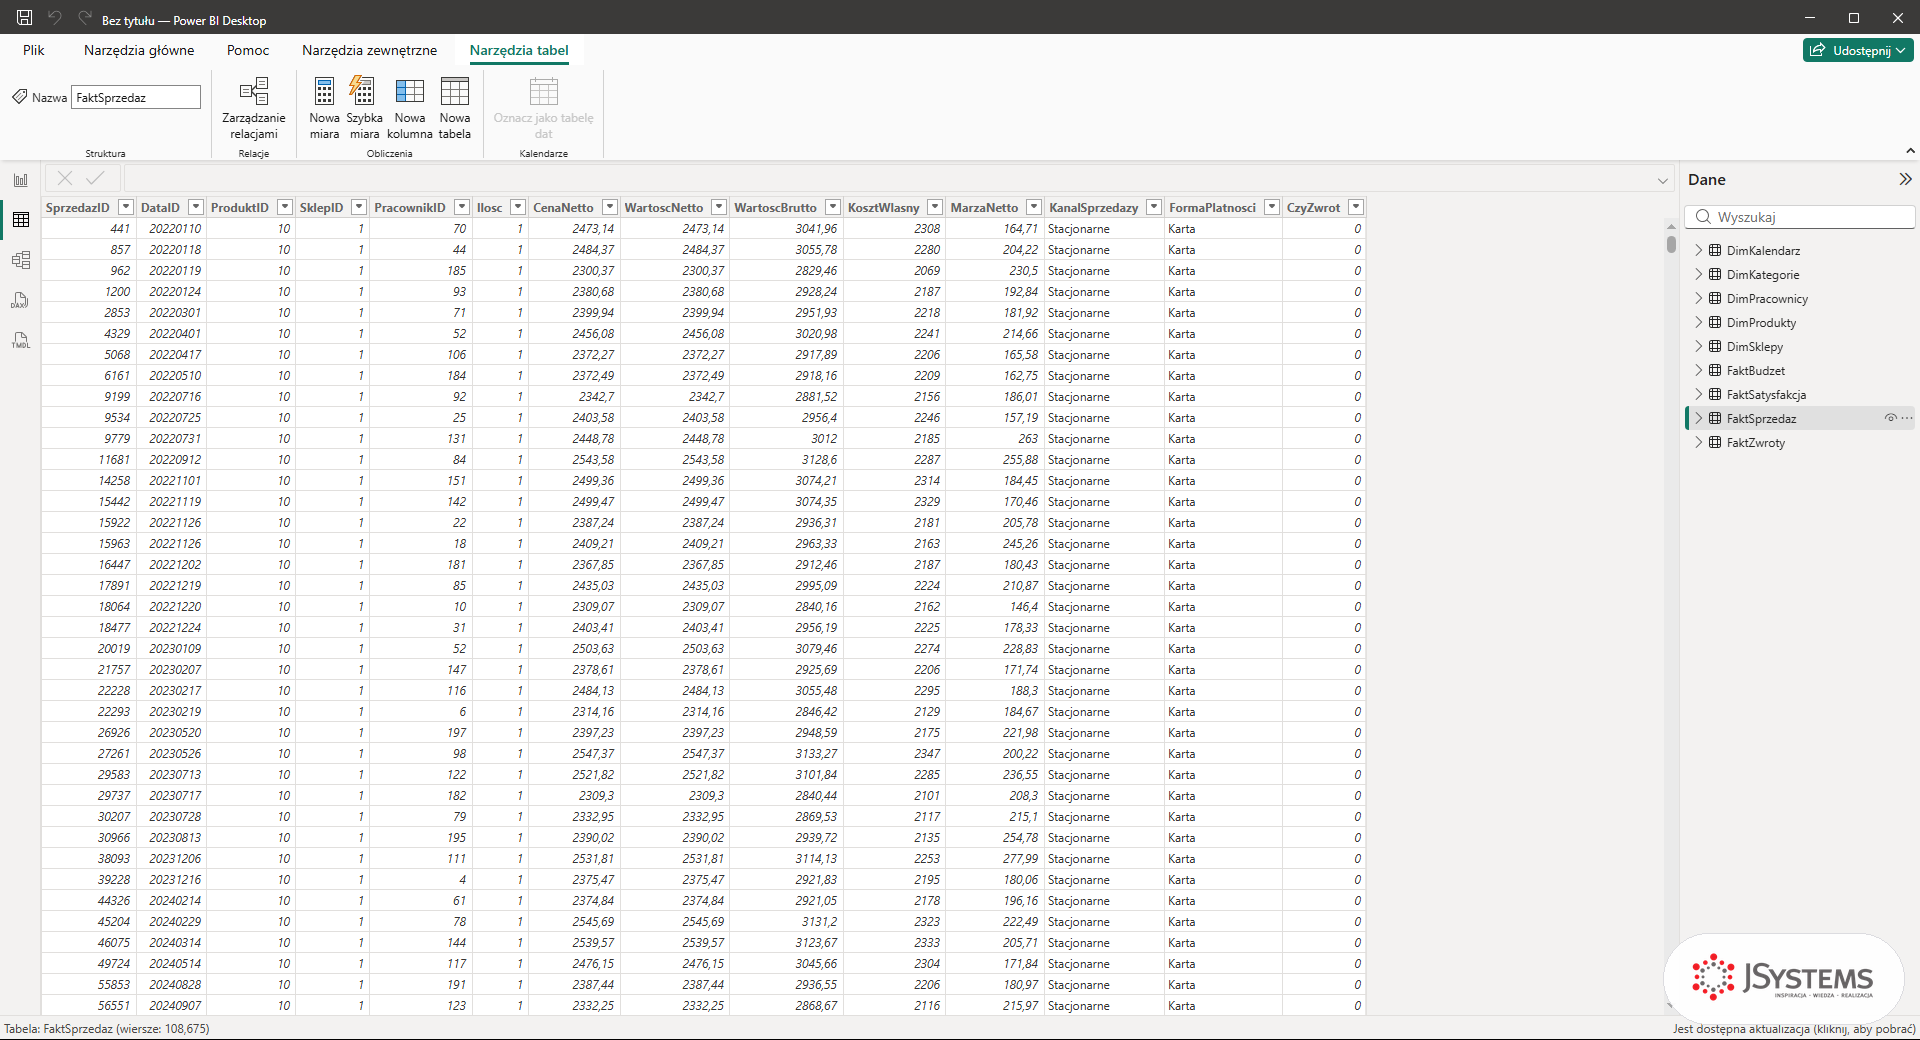Screen dimensions: 1920x1040
Task: Add Nowa kolumna from ribbon
Action: [410, 108]
